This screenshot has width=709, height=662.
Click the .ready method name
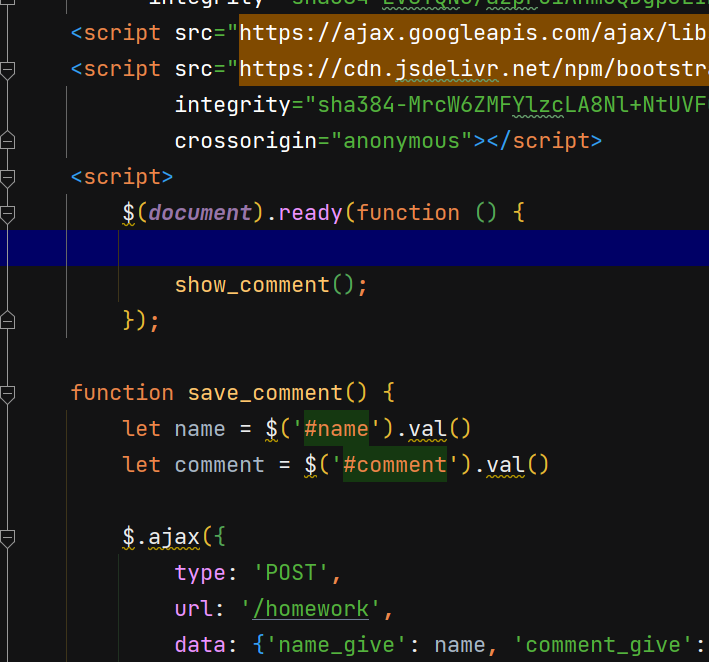click(x=310, y=213)
